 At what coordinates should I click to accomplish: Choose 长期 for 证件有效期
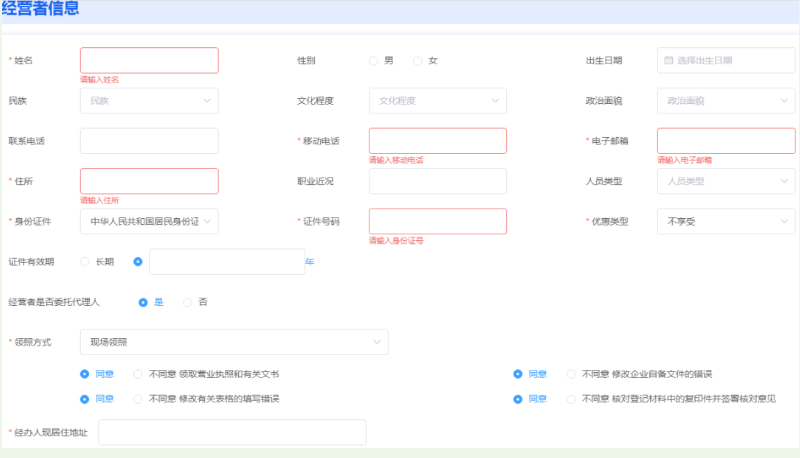(85, 261)
